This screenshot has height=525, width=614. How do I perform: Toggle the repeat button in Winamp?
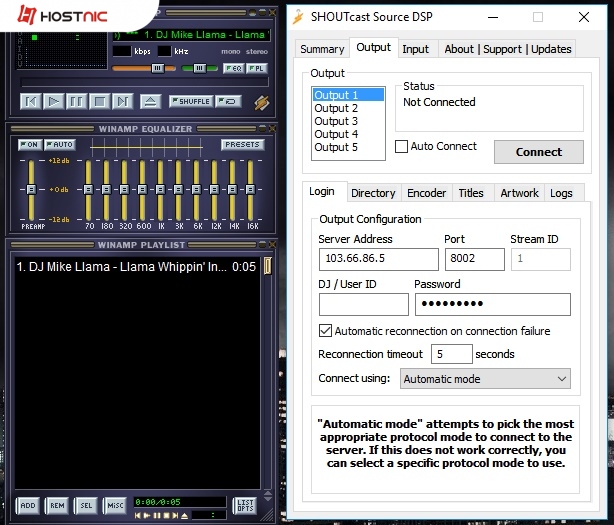tap(229, 101)
